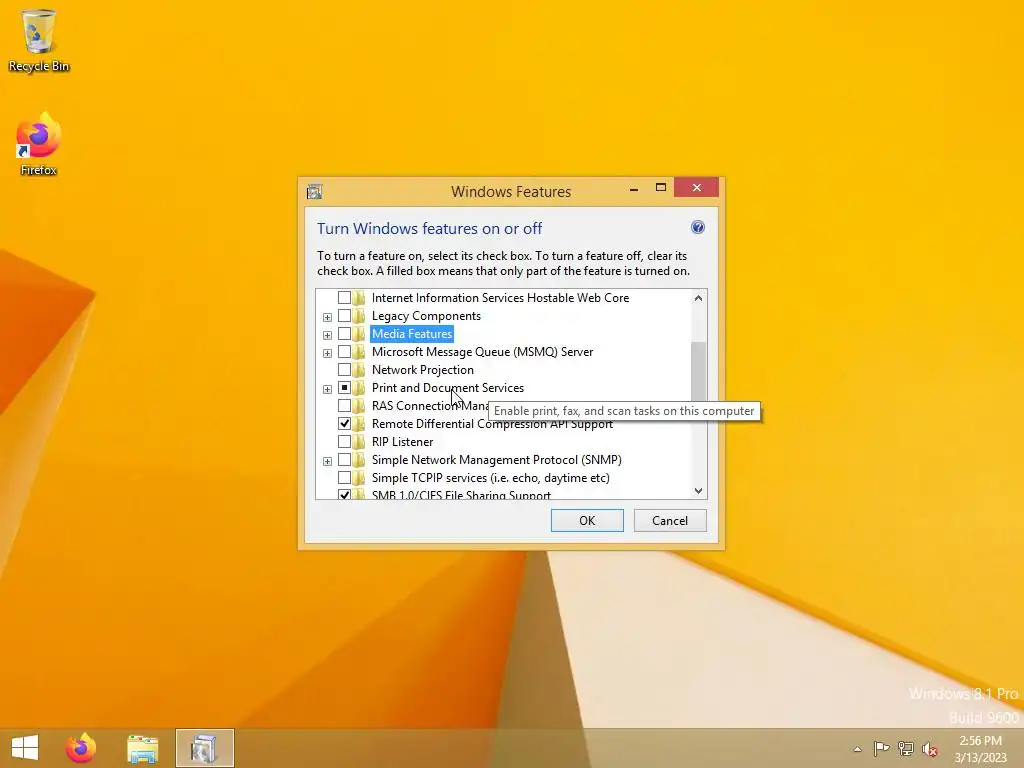
Task: Minimize the Windows Features window
Action: [633, 188]
